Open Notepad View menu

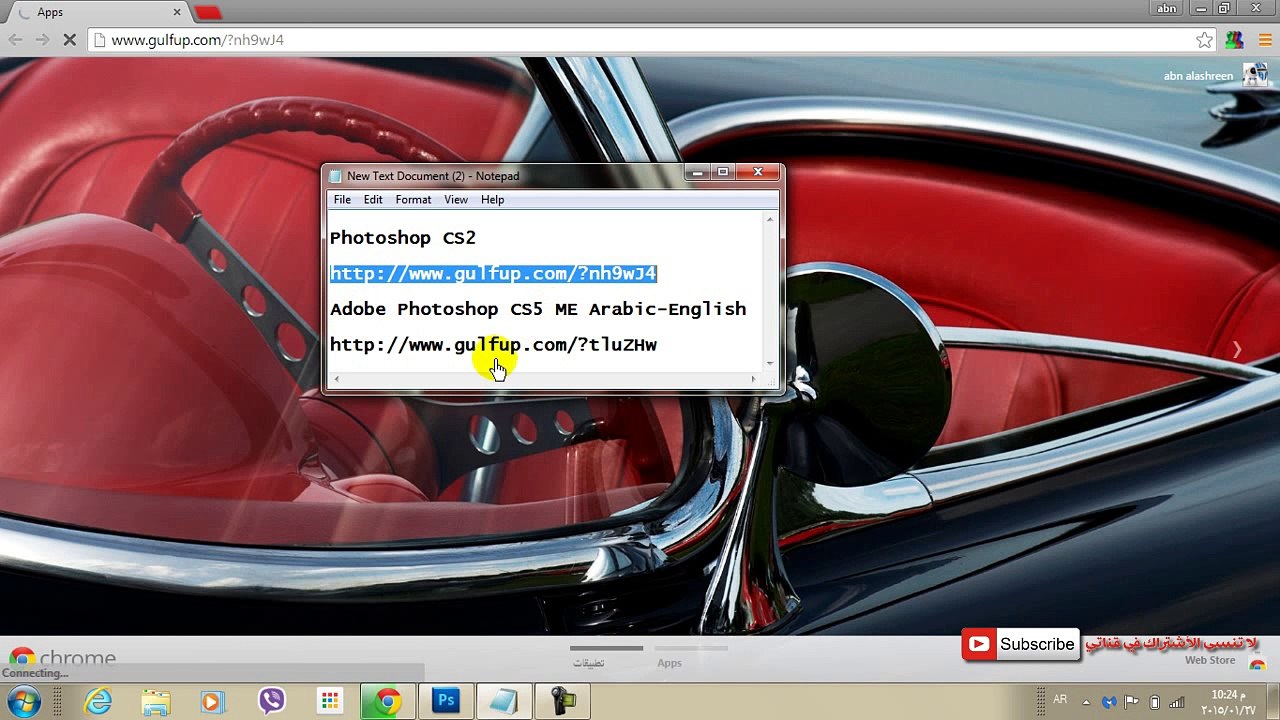[456, 200]
